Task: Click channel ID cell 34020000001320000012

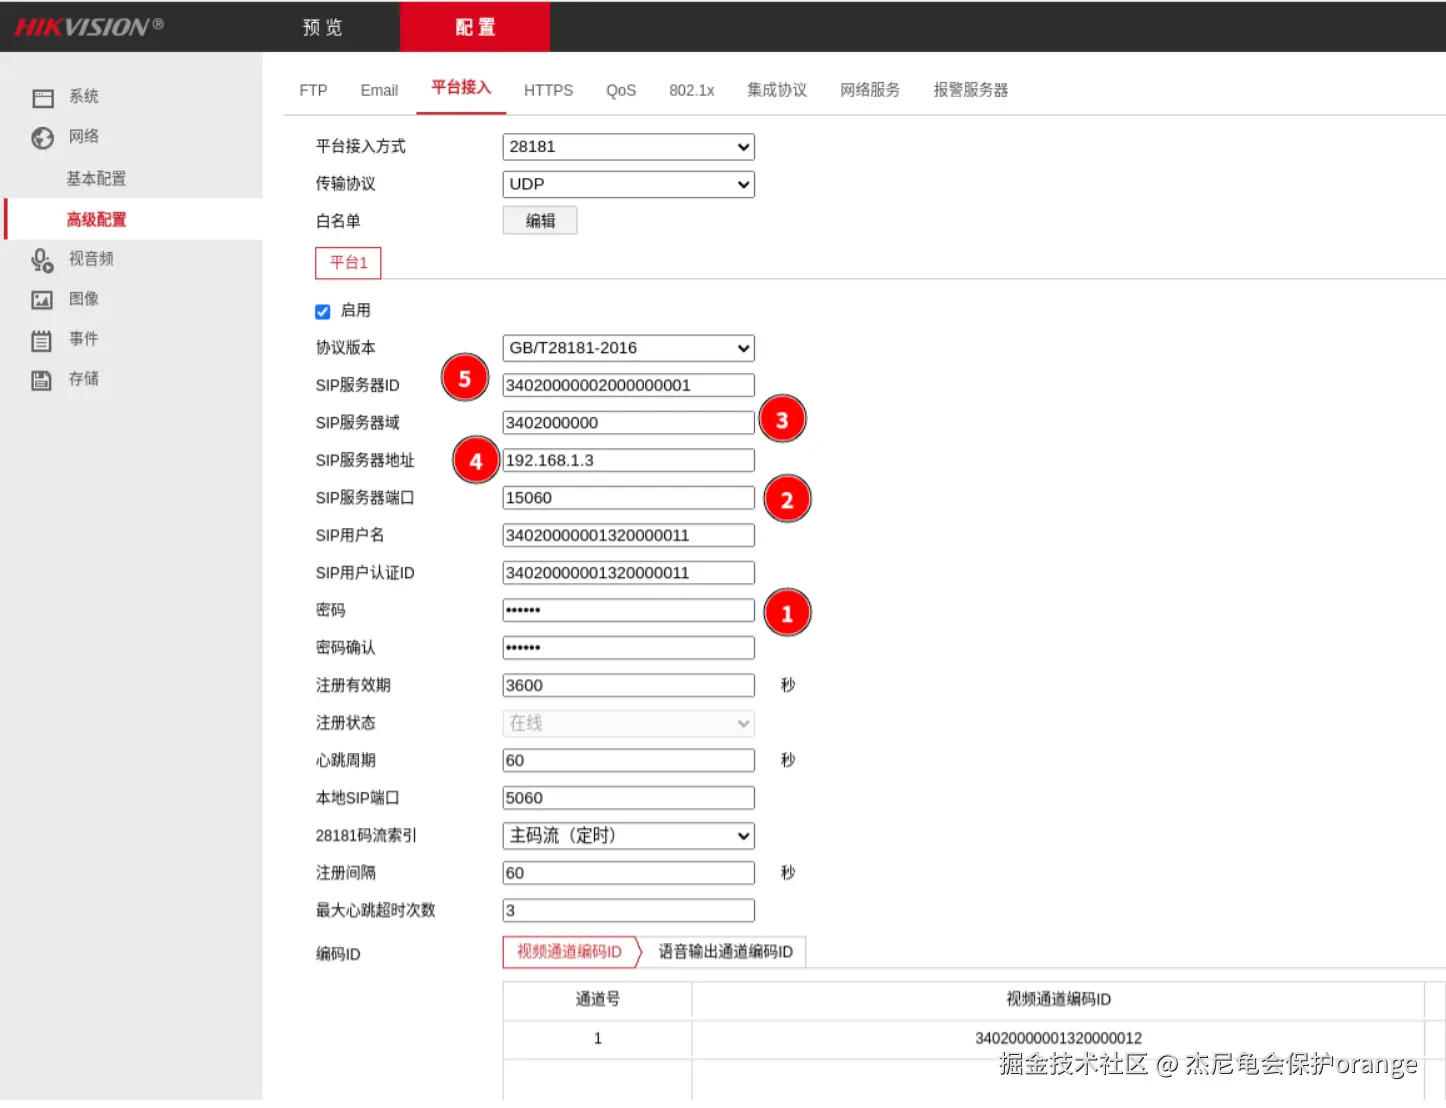Action: pos(1058,1039)
